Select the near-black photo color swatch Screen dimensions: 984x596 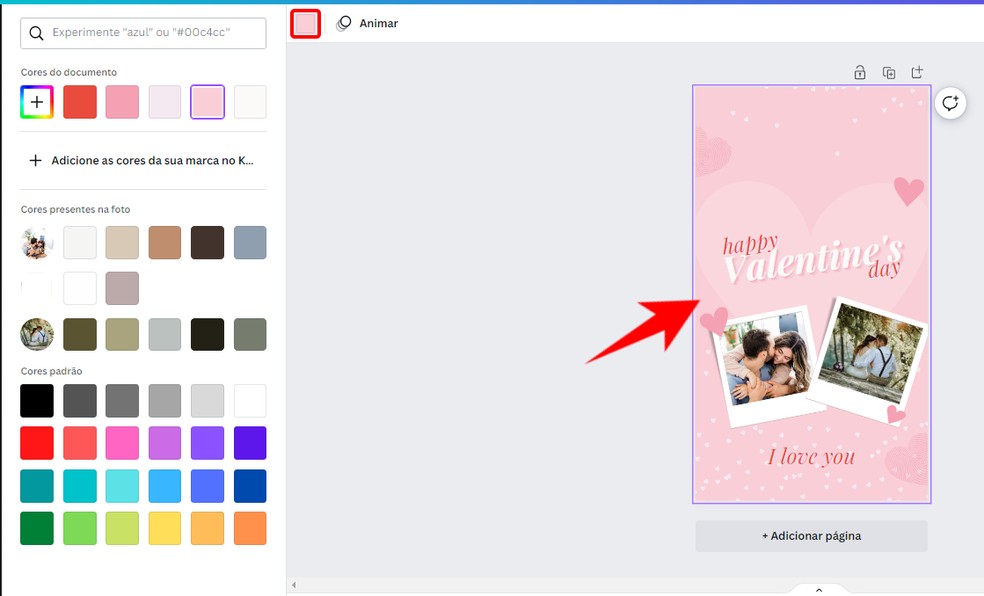click(207, 334)
